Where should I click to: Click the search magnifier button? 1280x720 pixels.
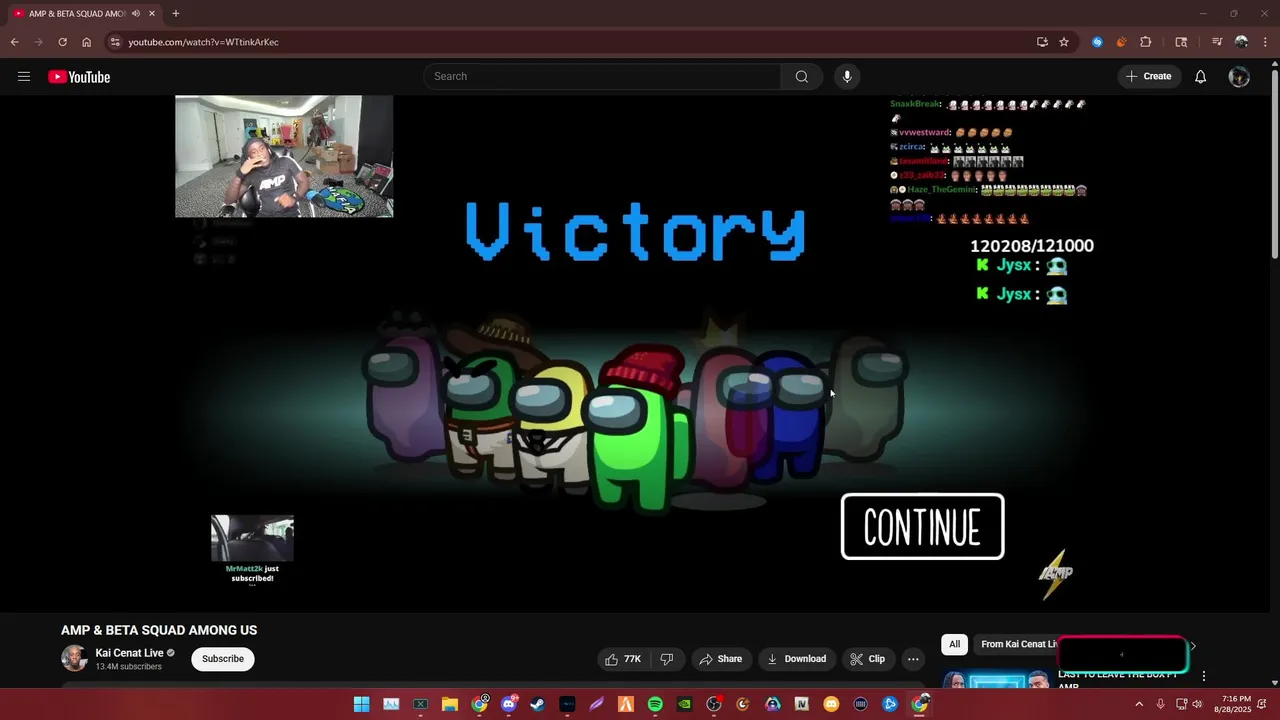802,77
